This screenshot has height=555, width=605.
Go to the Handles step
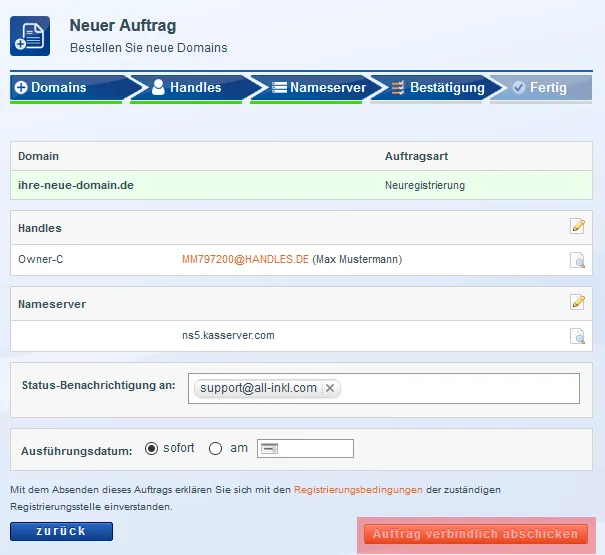point(189,88)
